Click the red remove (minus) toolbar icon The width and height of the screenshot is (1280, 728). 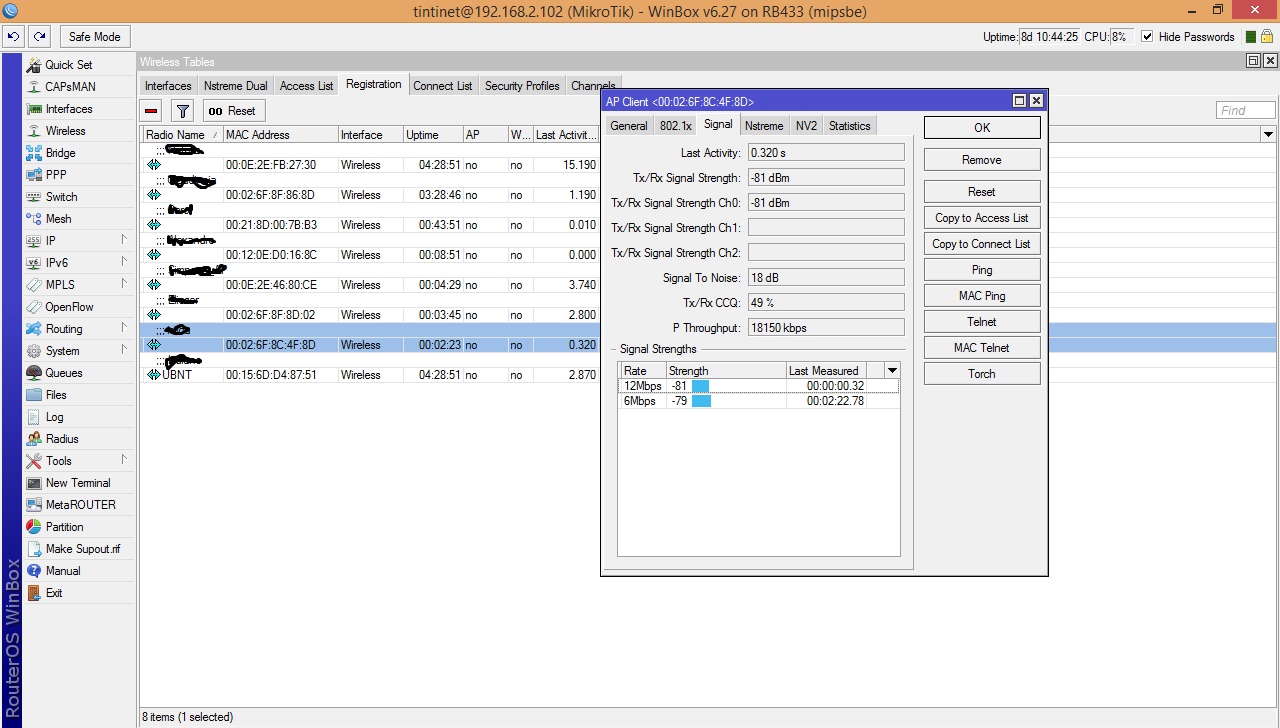click(152, 111)
